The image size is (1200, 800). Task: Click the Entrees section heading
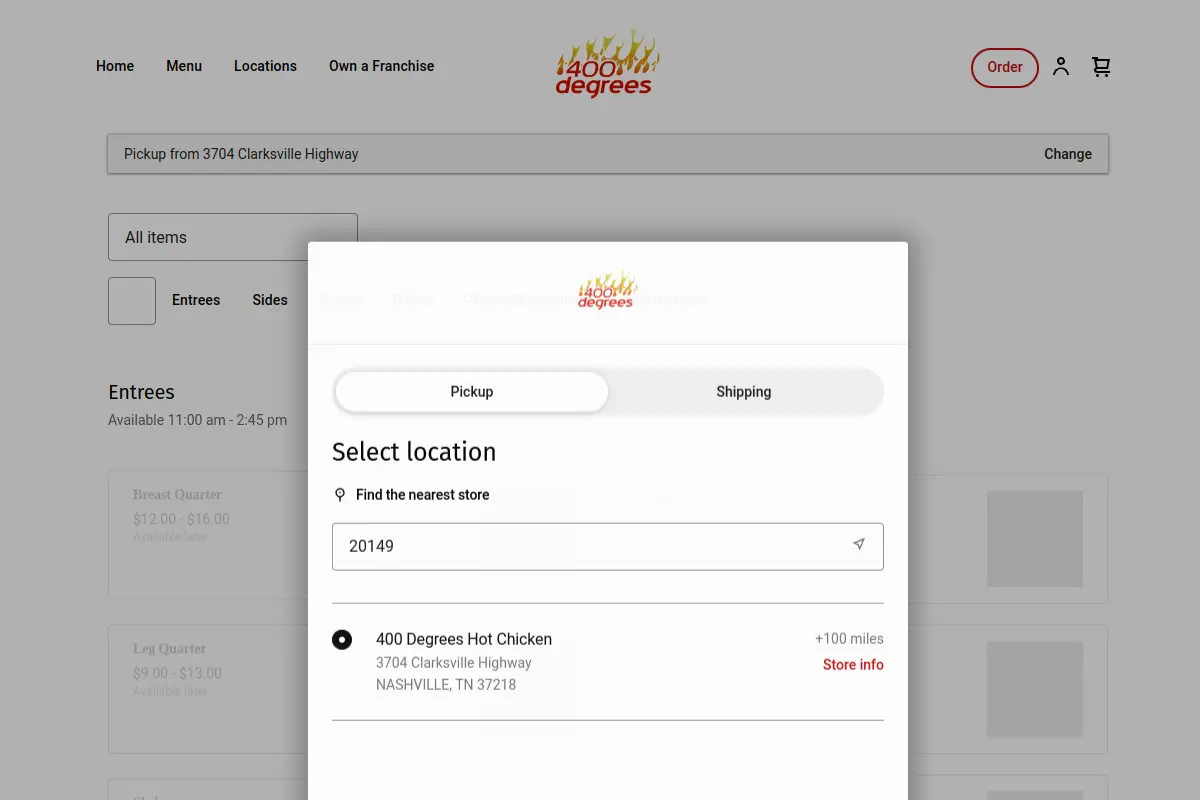tap(141, 392)
